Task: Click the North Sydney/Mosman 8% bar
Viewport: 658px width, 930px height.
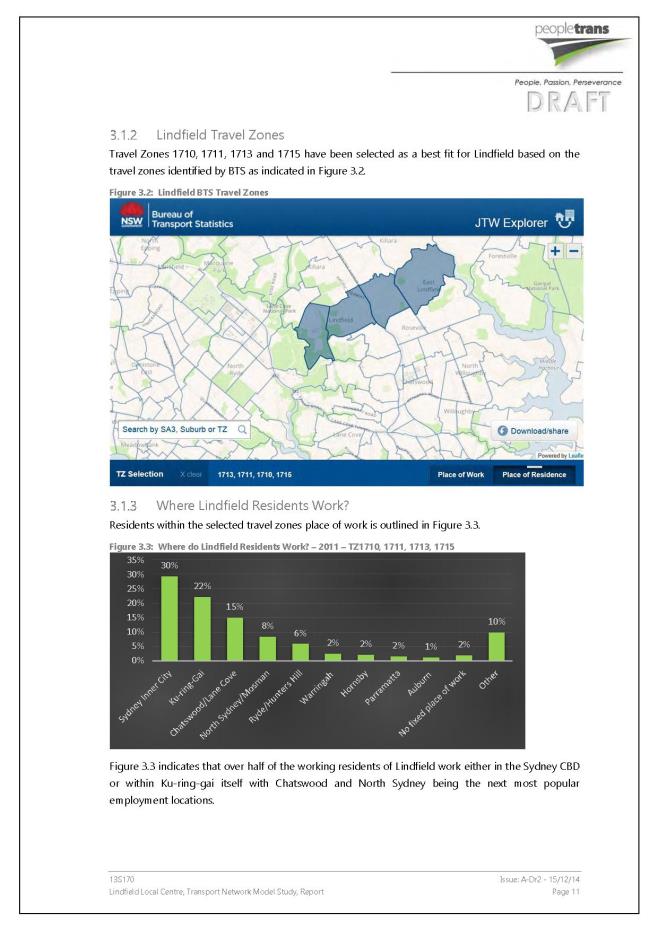Action: point(268,648)
